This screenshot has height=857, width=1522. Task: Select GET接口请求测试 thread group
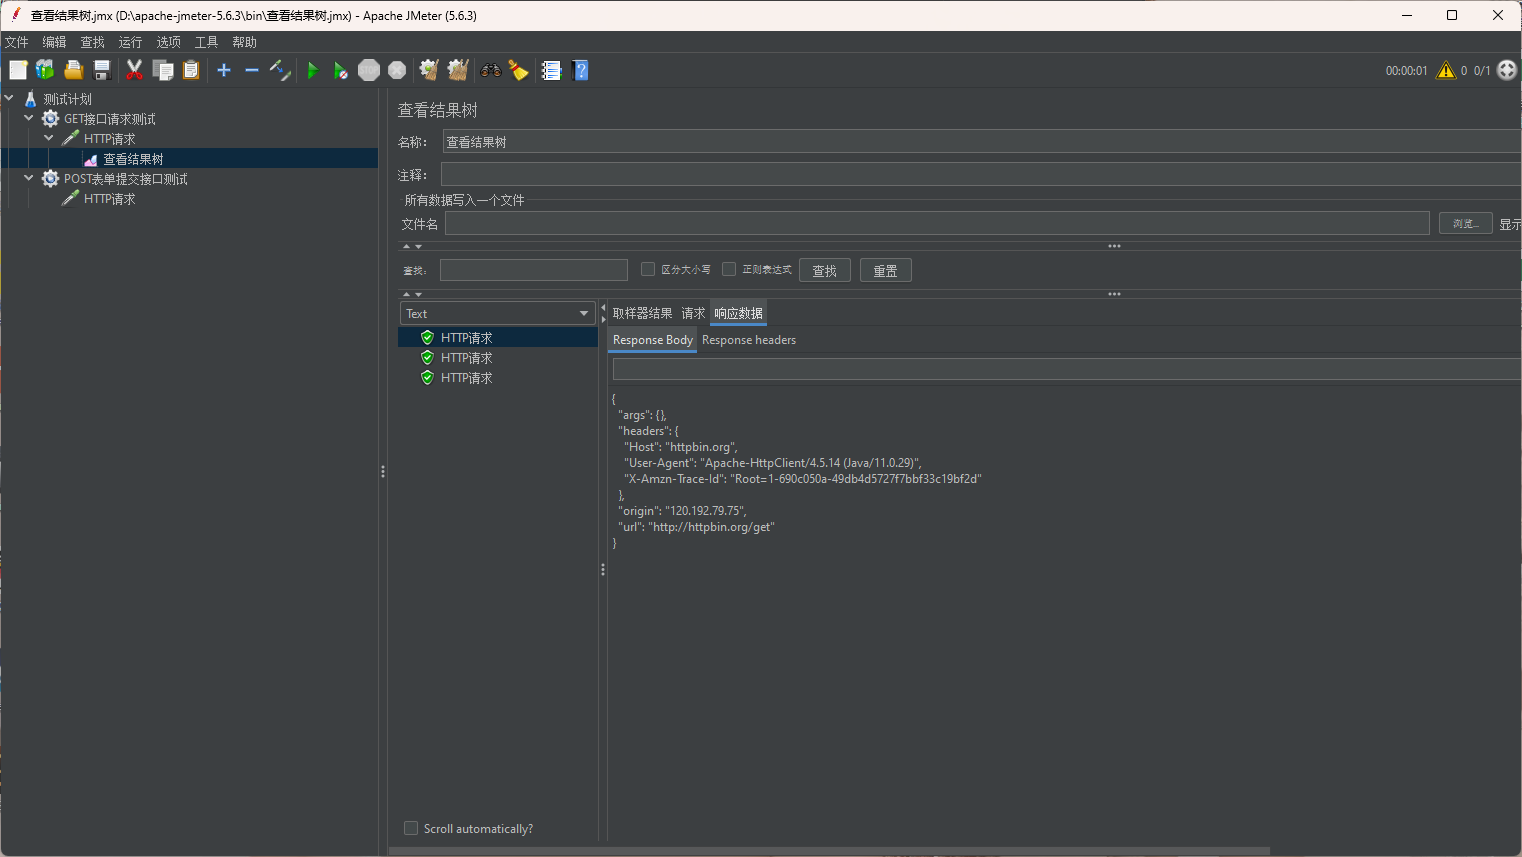click(109, 119)
